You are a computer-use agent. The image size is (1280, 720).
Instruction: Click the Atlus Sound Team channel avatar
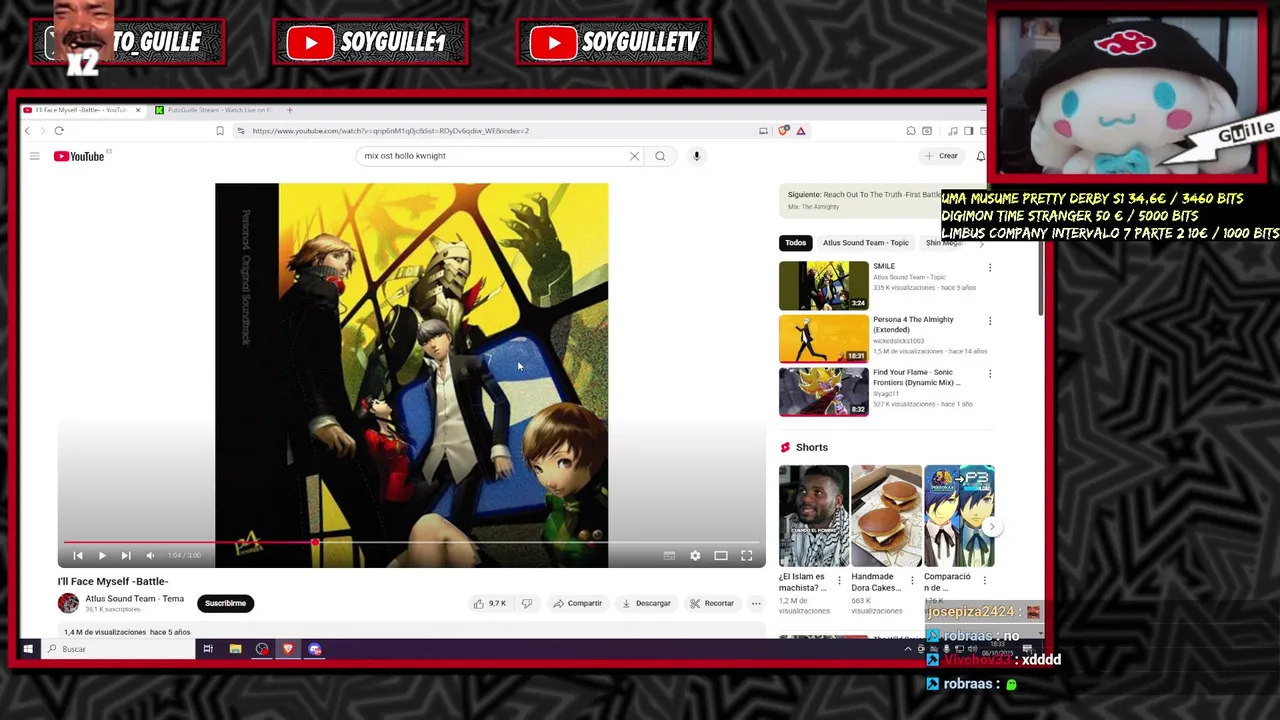[x=68, y=603]
